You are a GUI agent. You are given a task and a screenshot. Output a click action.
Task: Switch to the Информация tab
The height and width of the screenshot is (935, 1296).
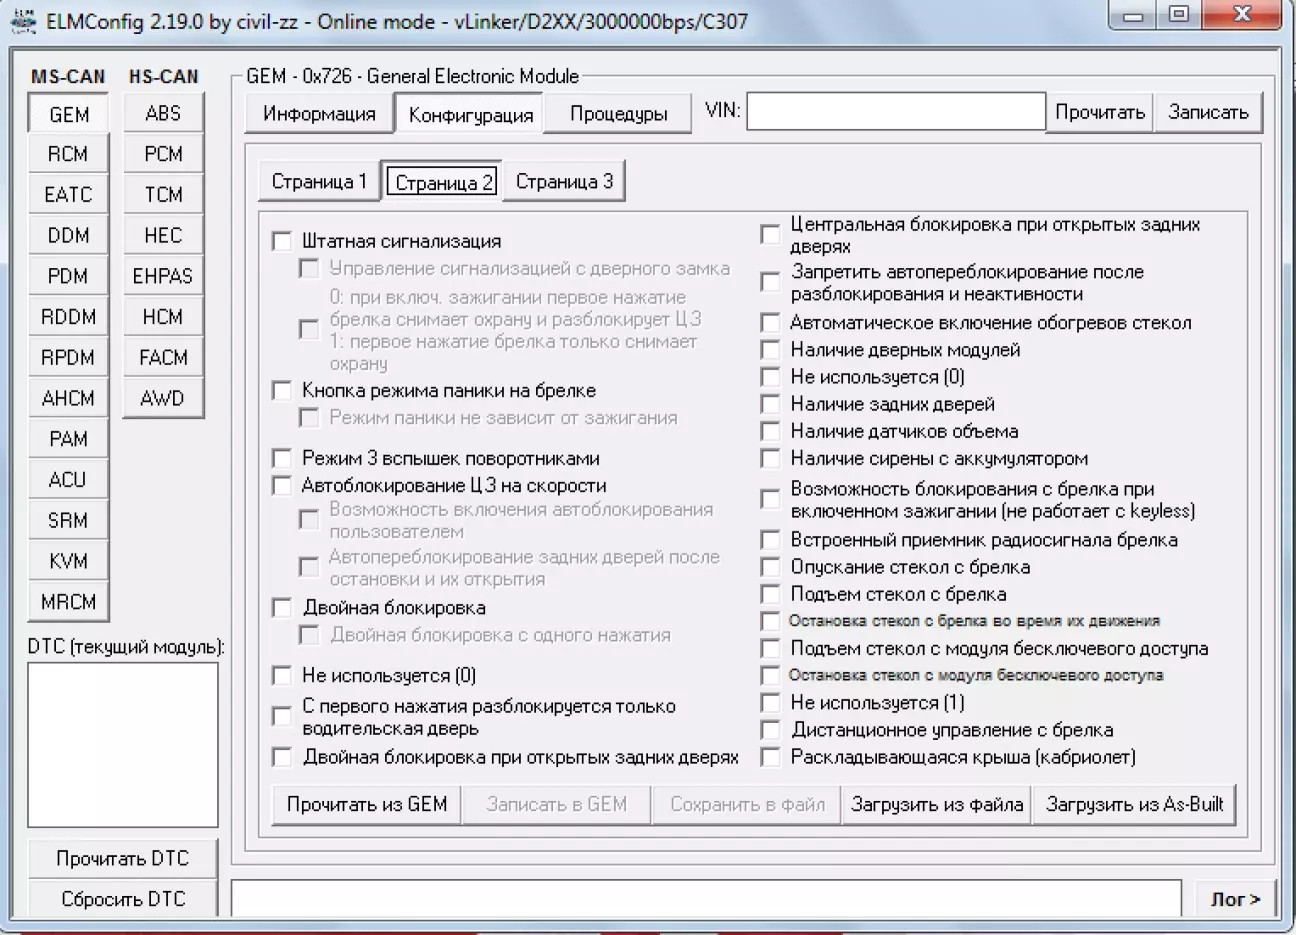click(319, 114)
